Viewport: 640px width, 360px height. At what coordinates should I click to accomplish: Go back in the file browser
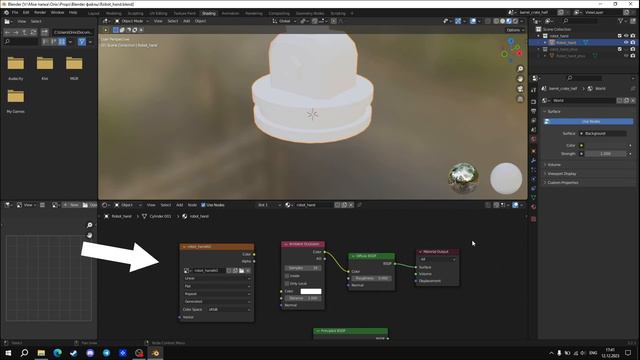click(7, 32)
